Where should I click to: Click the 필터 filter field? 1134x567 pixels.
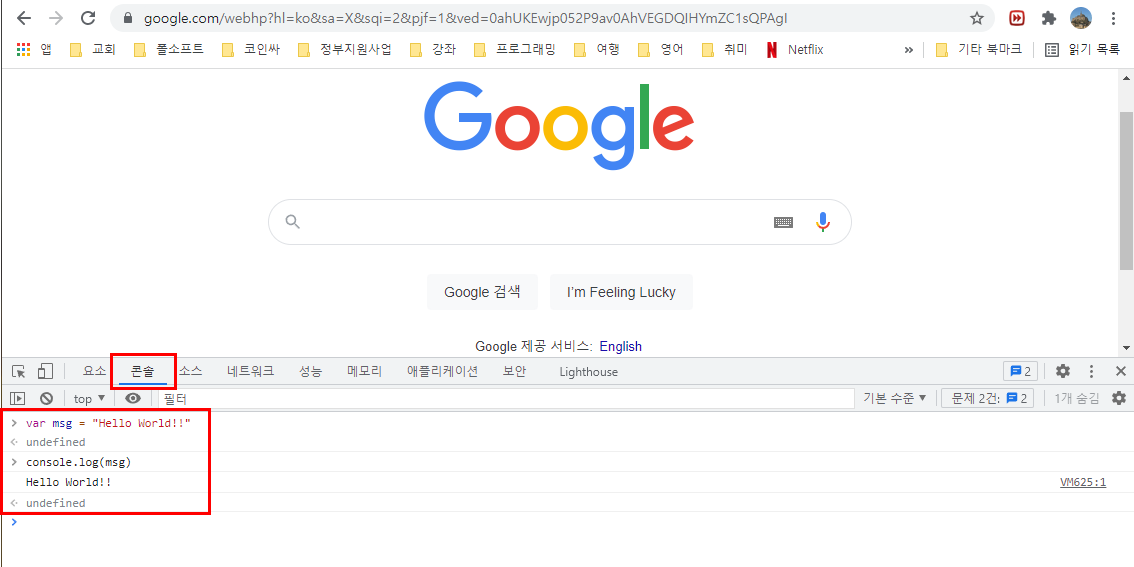click(x=506, y=398)
